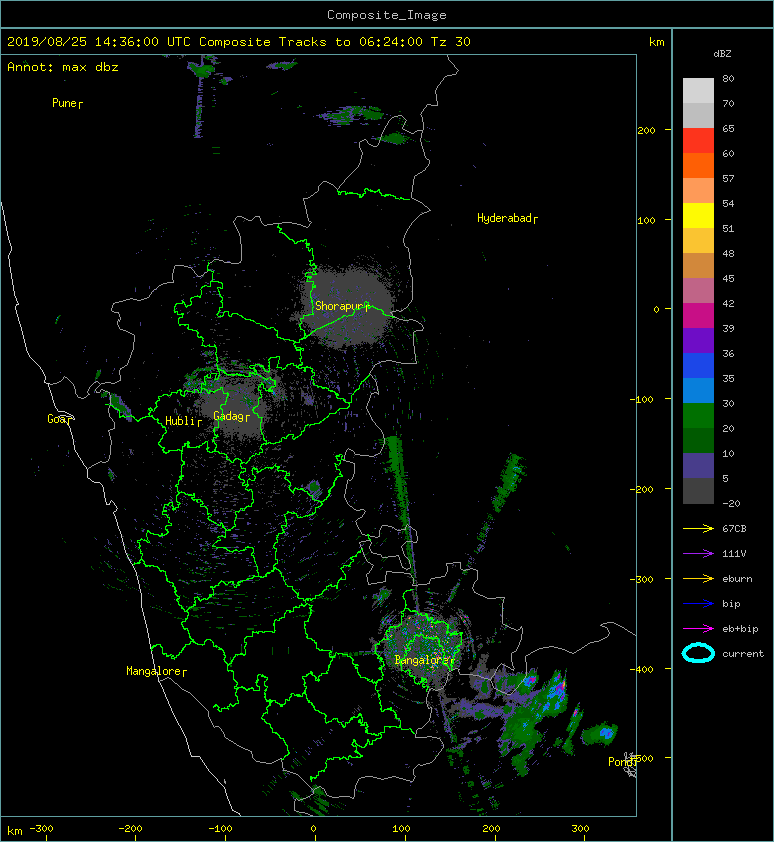The image size is (774, 842).
Task: Click the dark gray -20 dBZ swatch
Action: pyautogui.click(x=698, y=491)
